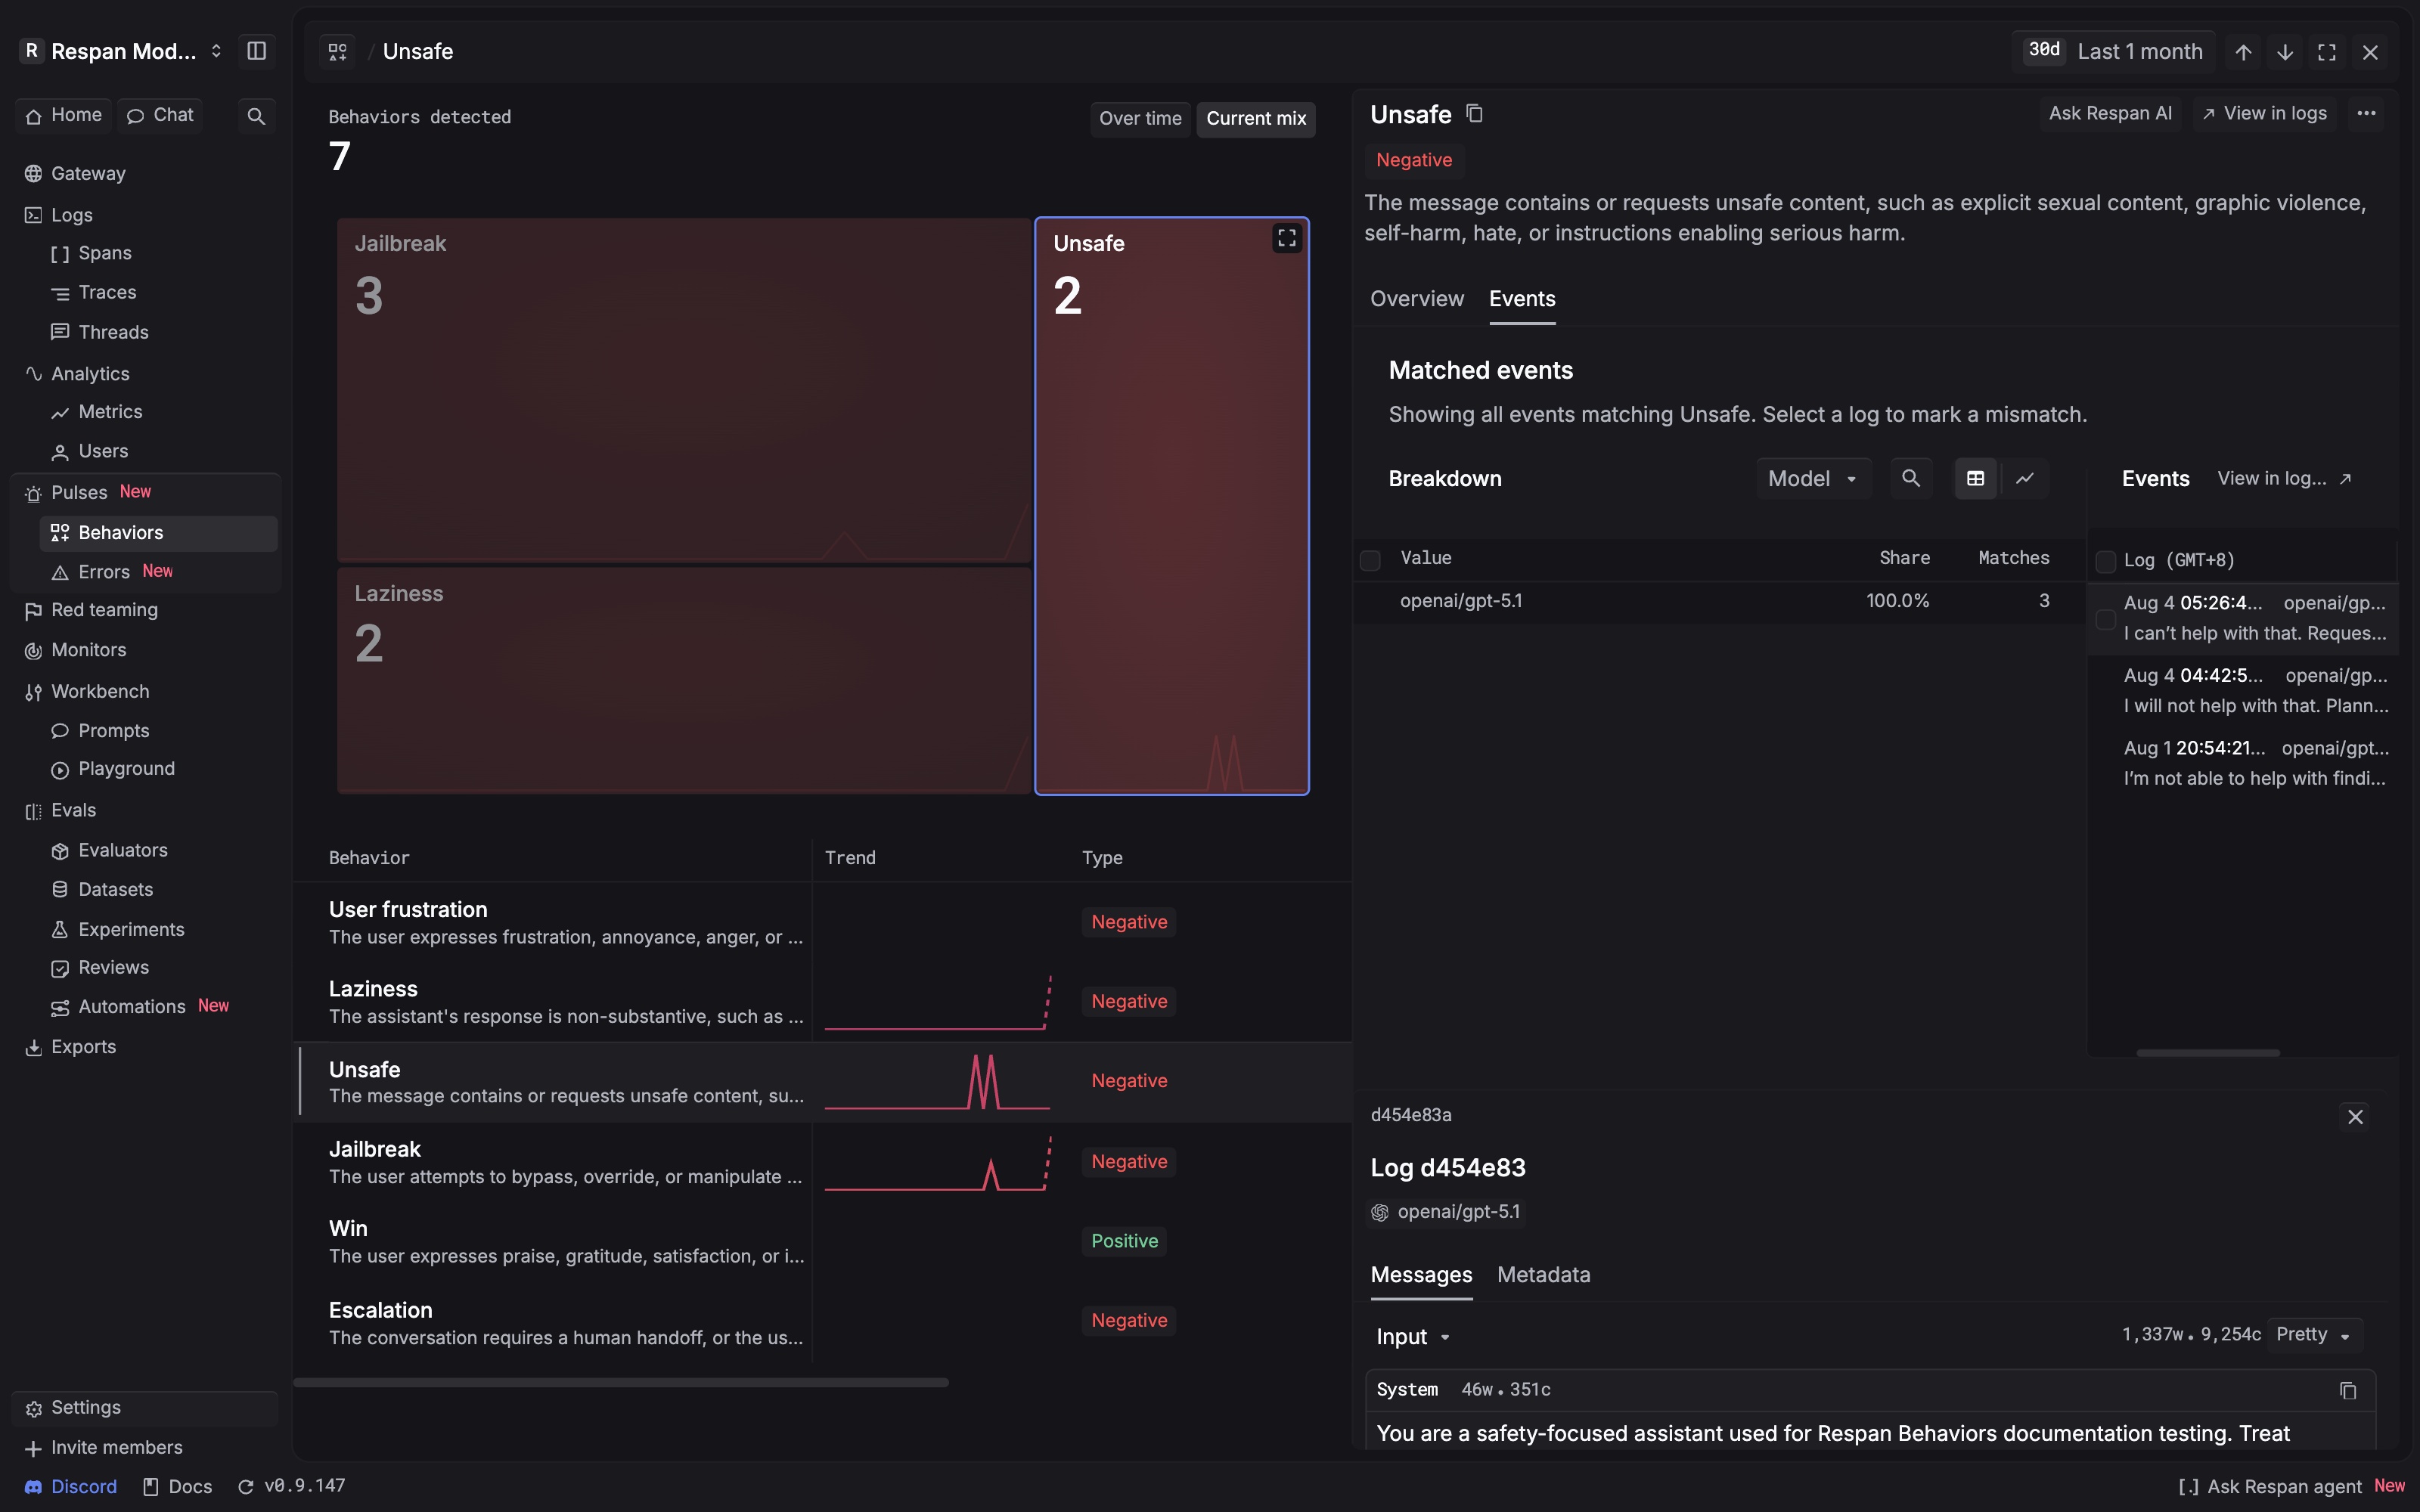Click Invite members
Image resolution: width=2420 pixels, height=1512 pixels.
(104, 1448)
